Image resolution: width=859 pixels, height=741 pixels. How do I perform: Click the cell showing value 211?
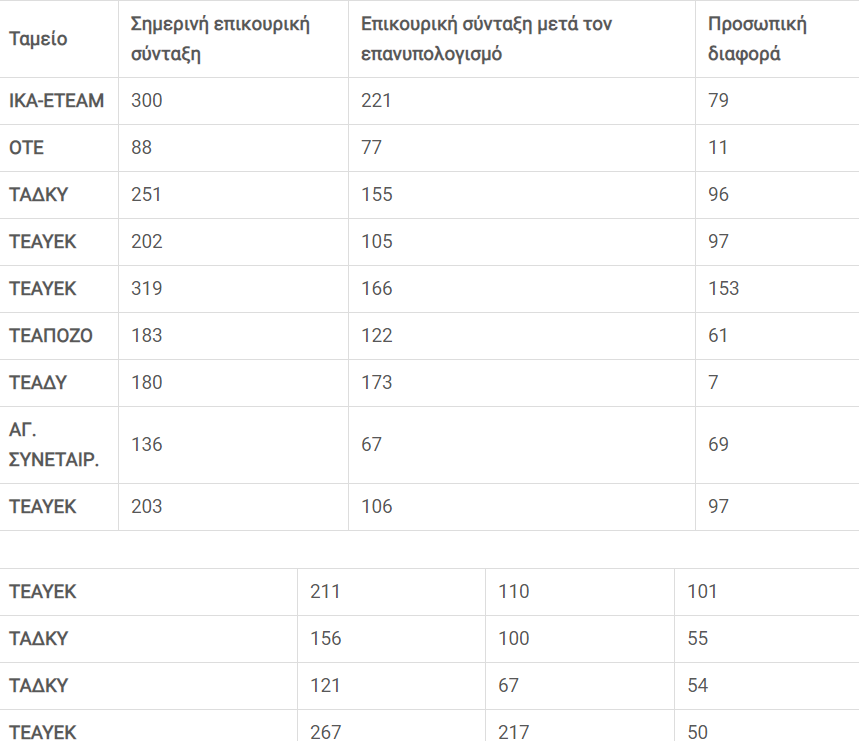coord(326,592)
